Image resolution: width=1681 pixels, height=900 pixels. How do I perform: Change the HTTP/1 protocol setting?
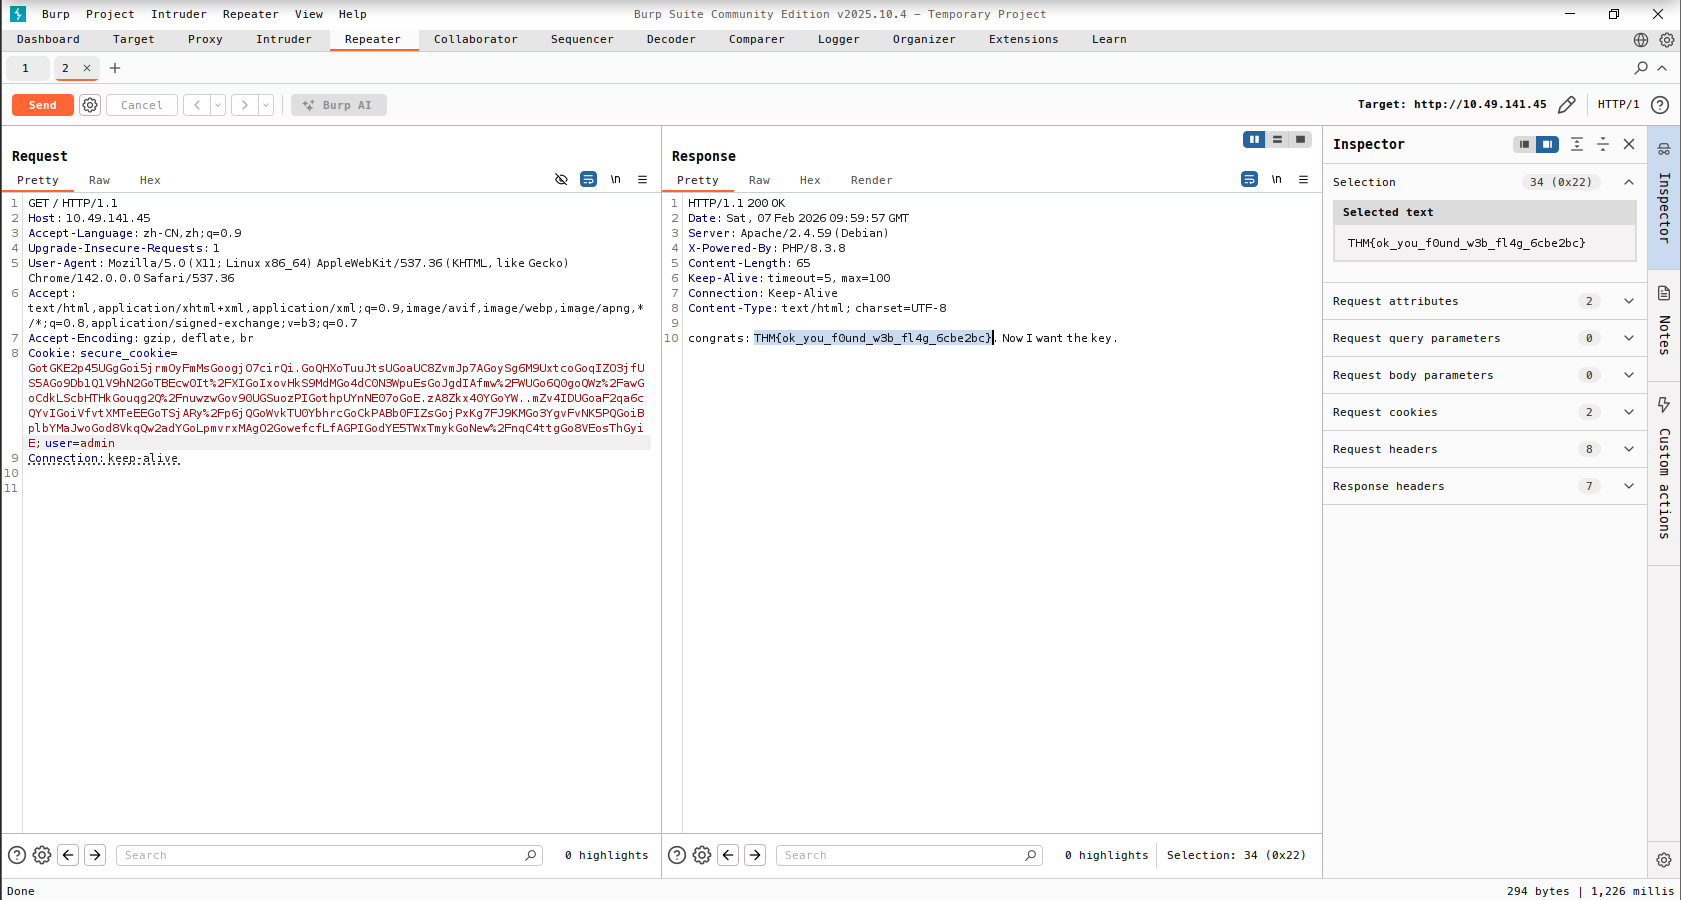(x=1618, y=104)
